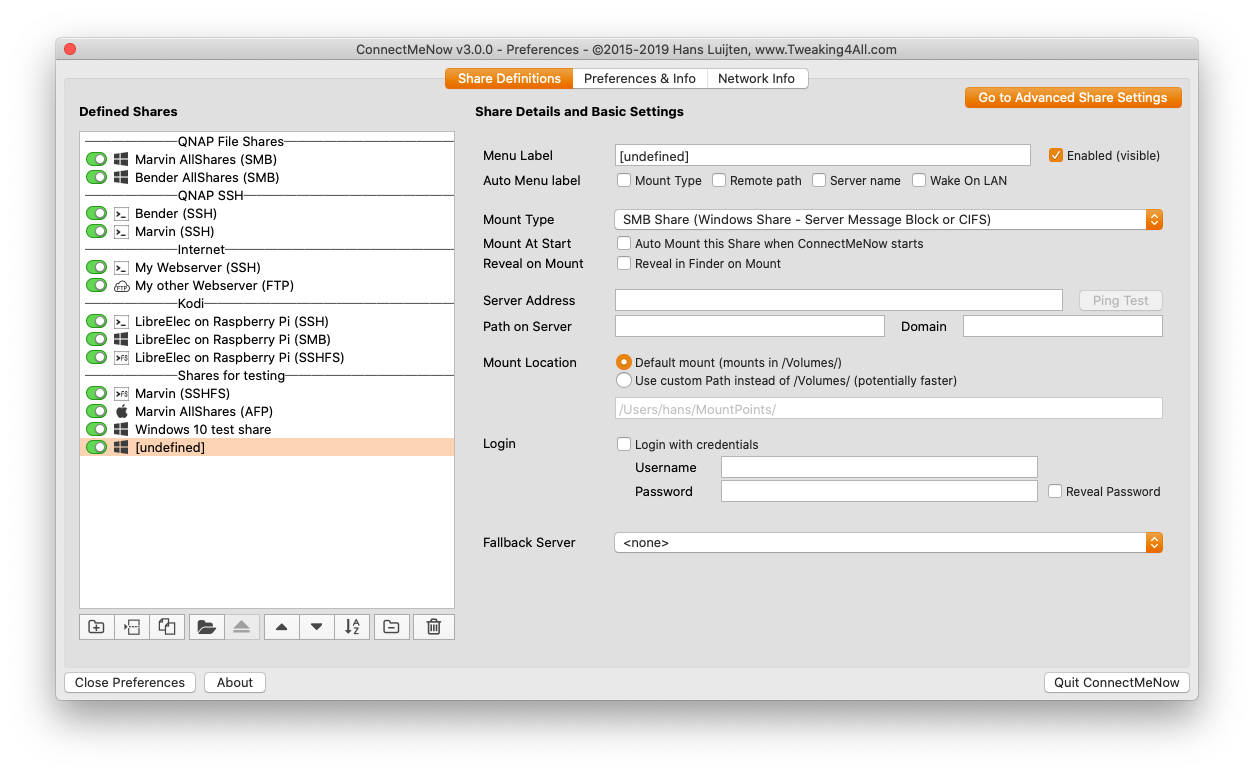The image size is (1254, 774).
Task: Click Windows icon of Marvin AllShares (SMB)
Action: coord(121,159)
